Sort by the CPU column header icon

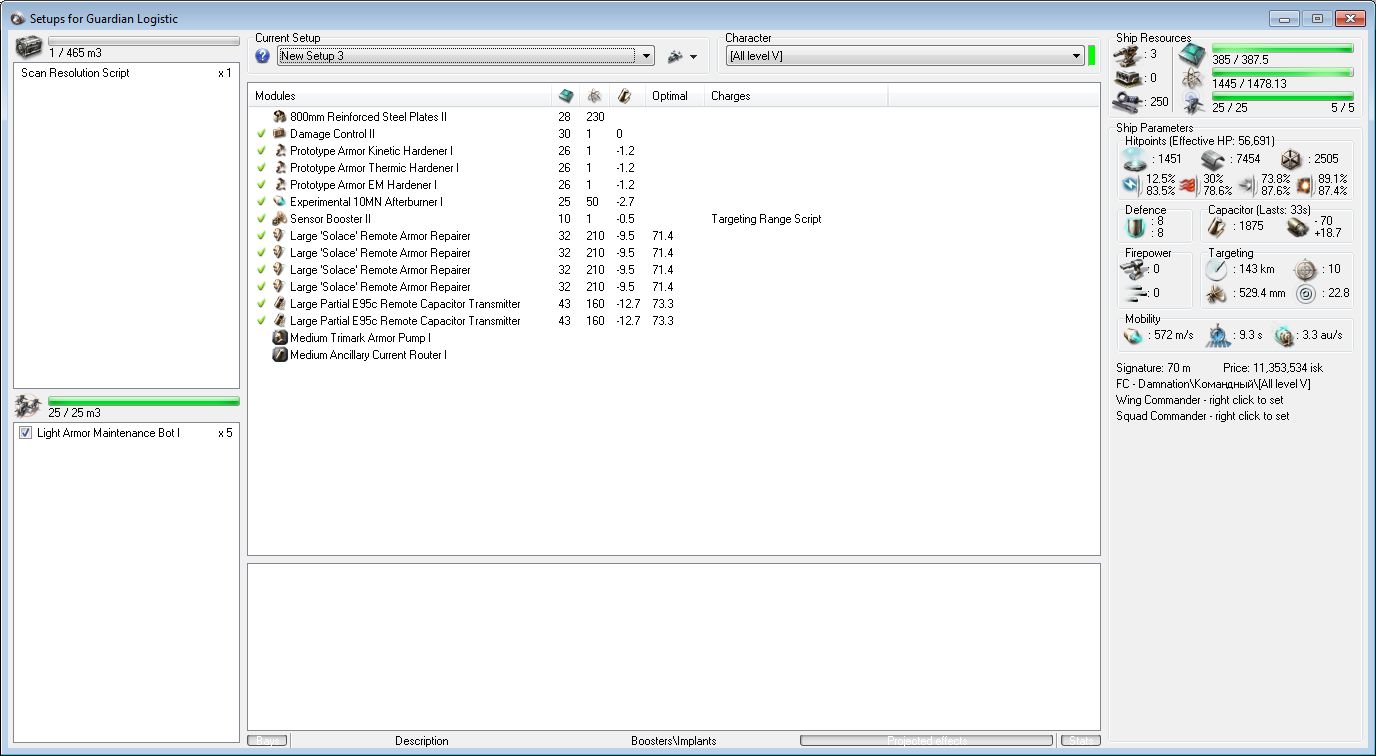click(x=566, y=96)
